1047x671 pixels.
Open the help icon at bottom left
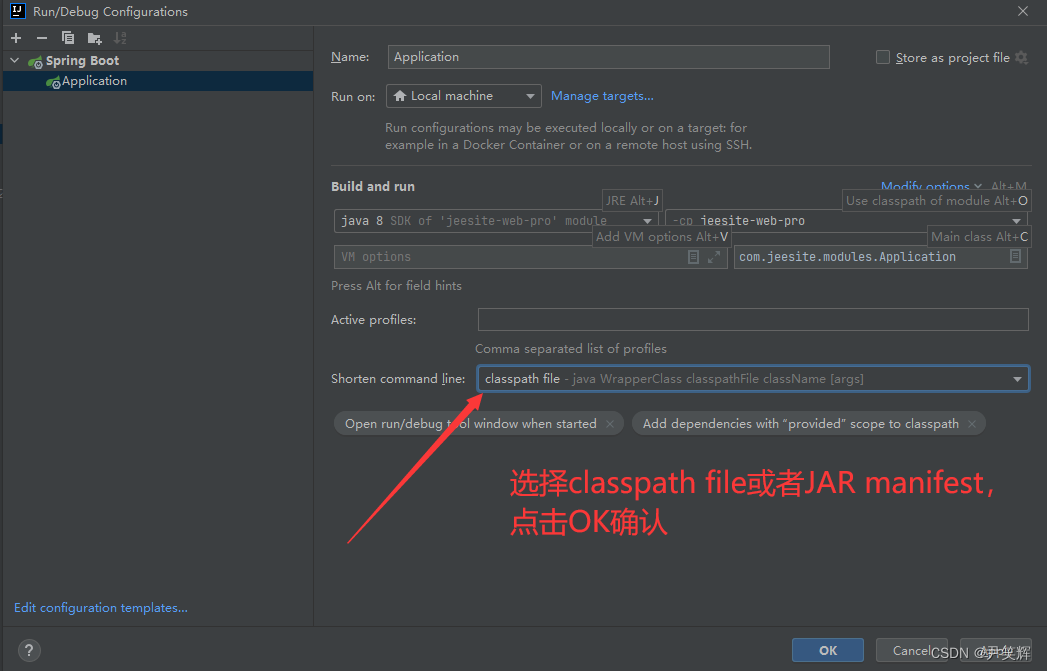(x=28, y=650)
